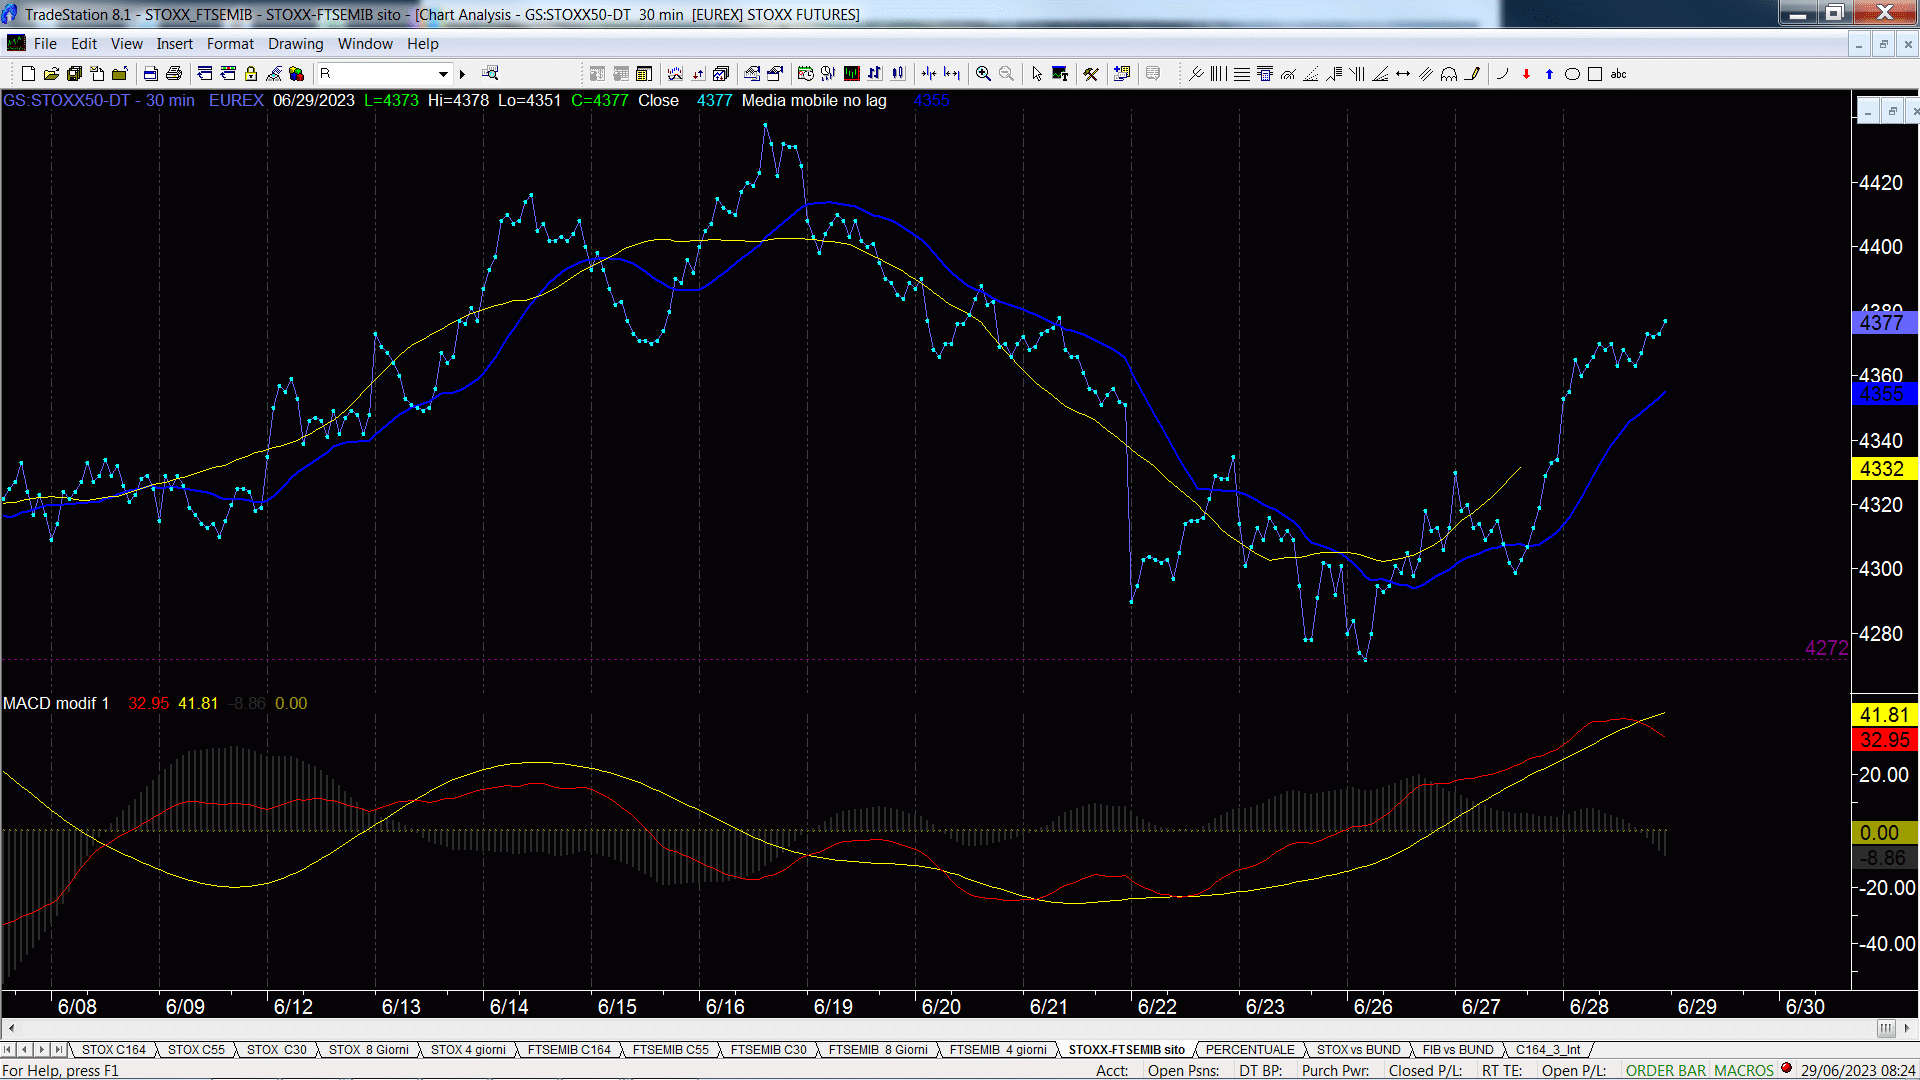The image size is (1920, 1080).
Task: Open the Drawing menu
Action: (296, 44)
